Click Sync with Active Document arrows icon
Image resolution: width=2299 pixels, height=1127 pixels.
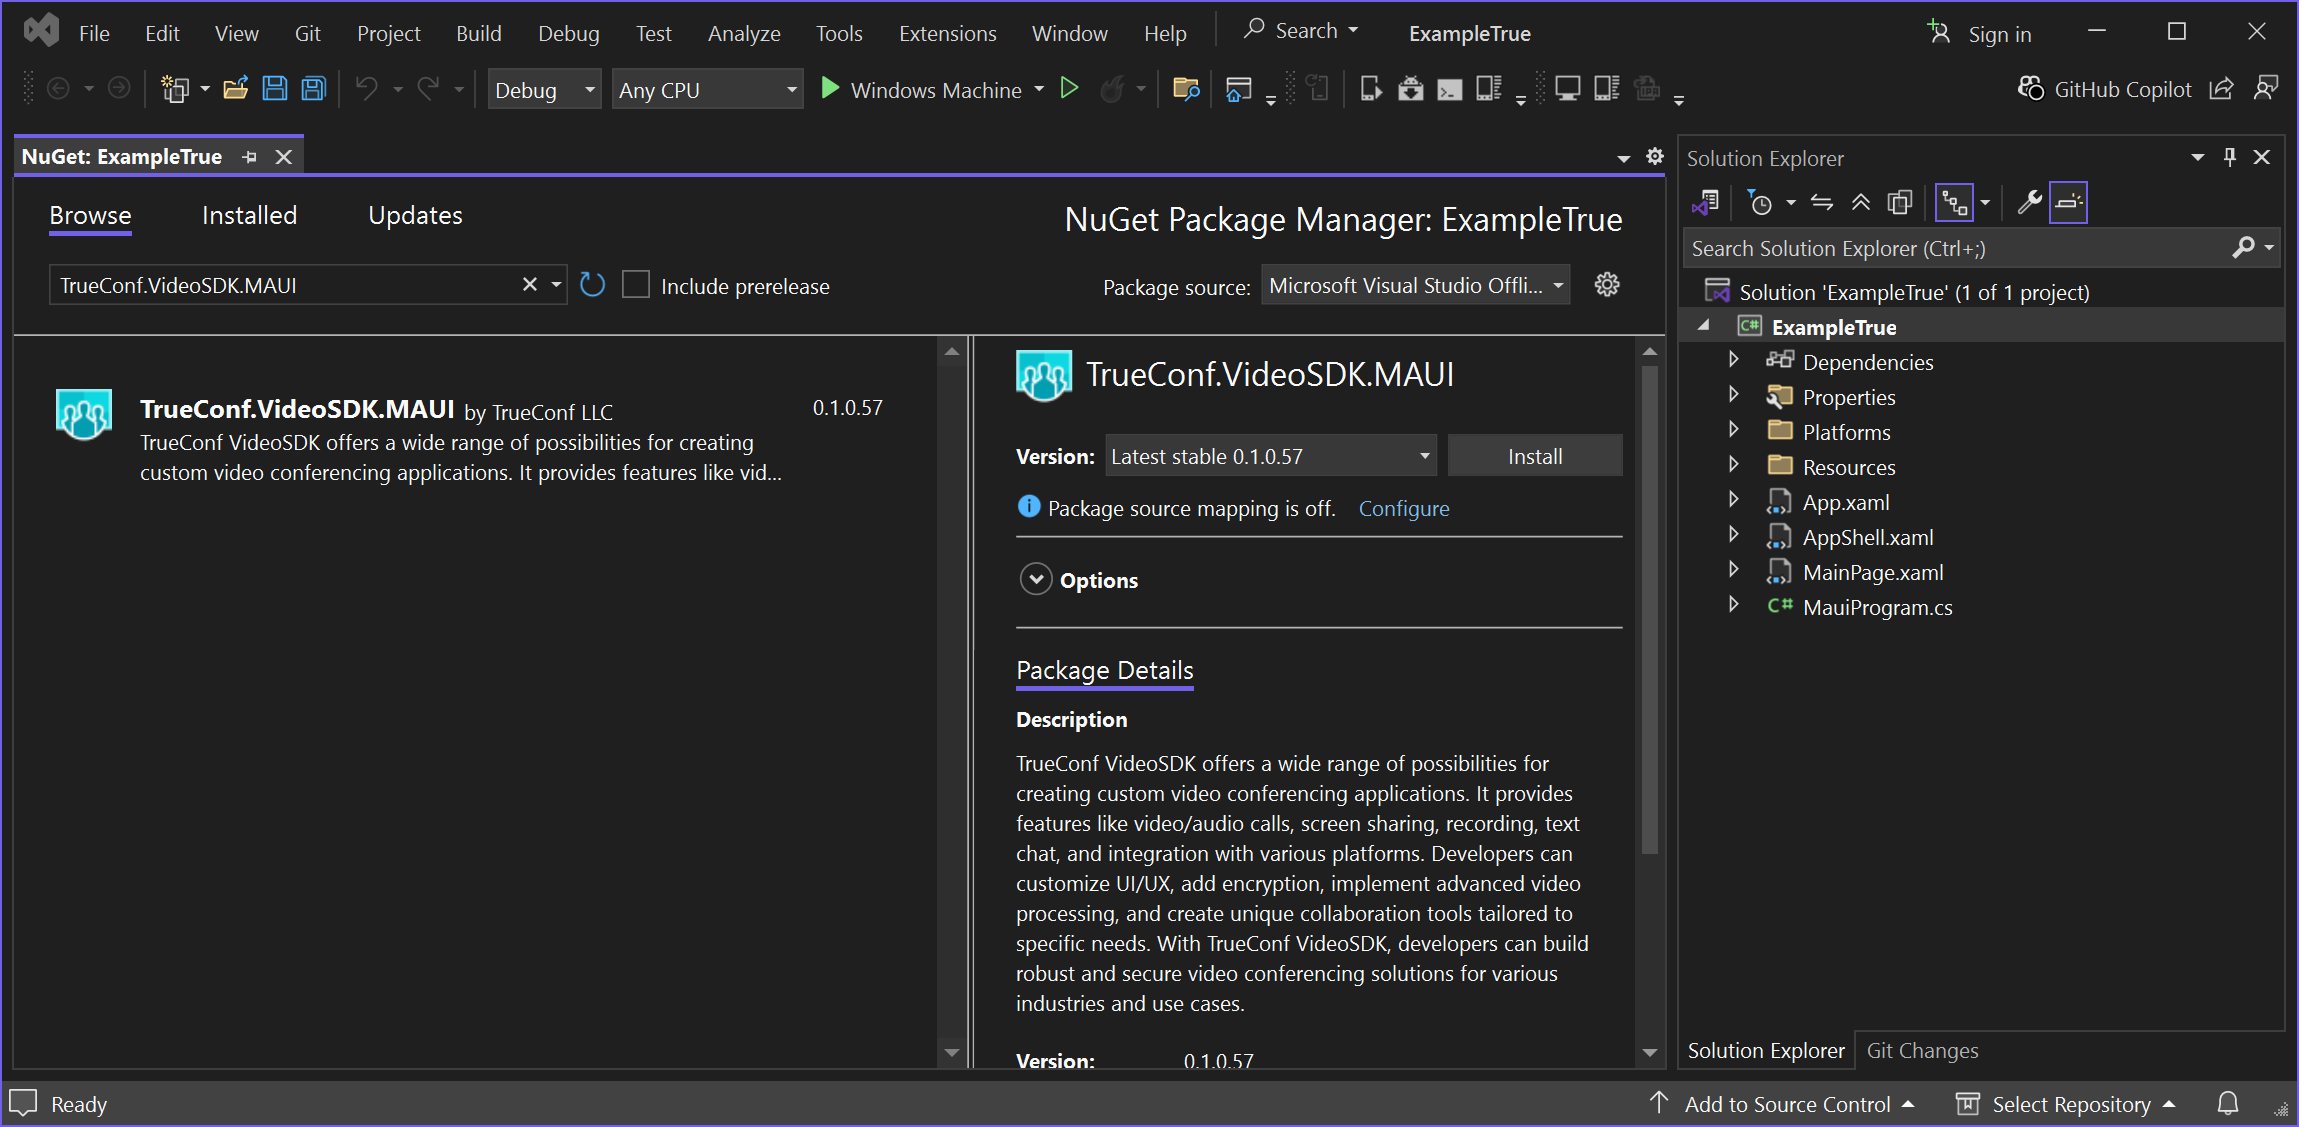click(x=1822, y=203)
